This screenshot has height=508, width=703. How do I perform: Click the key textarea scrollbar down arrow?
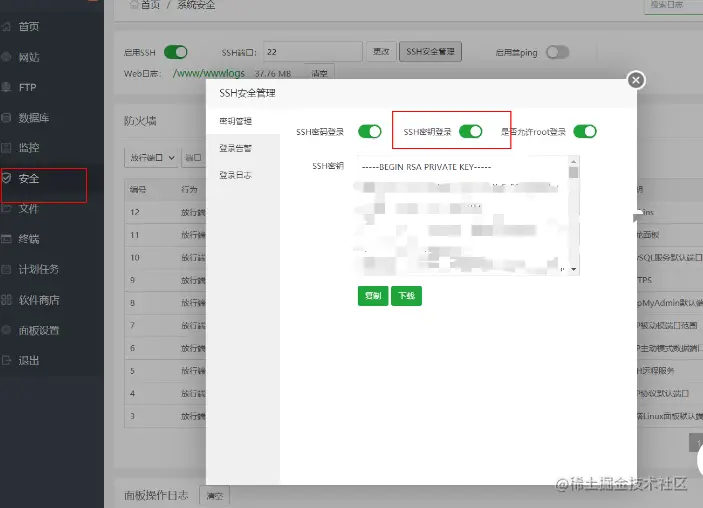click(x=573, y=269)
